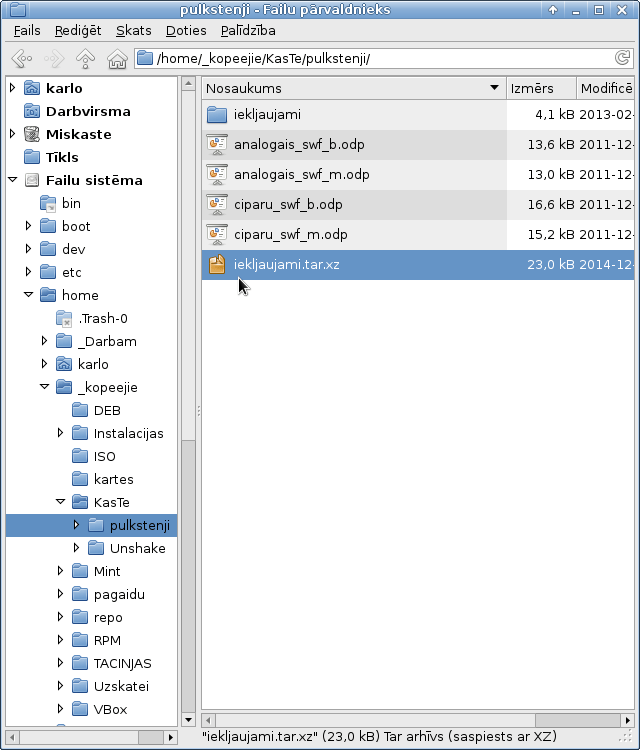
Task: Open the Rediģēt menu
Action: coord(78,31)
